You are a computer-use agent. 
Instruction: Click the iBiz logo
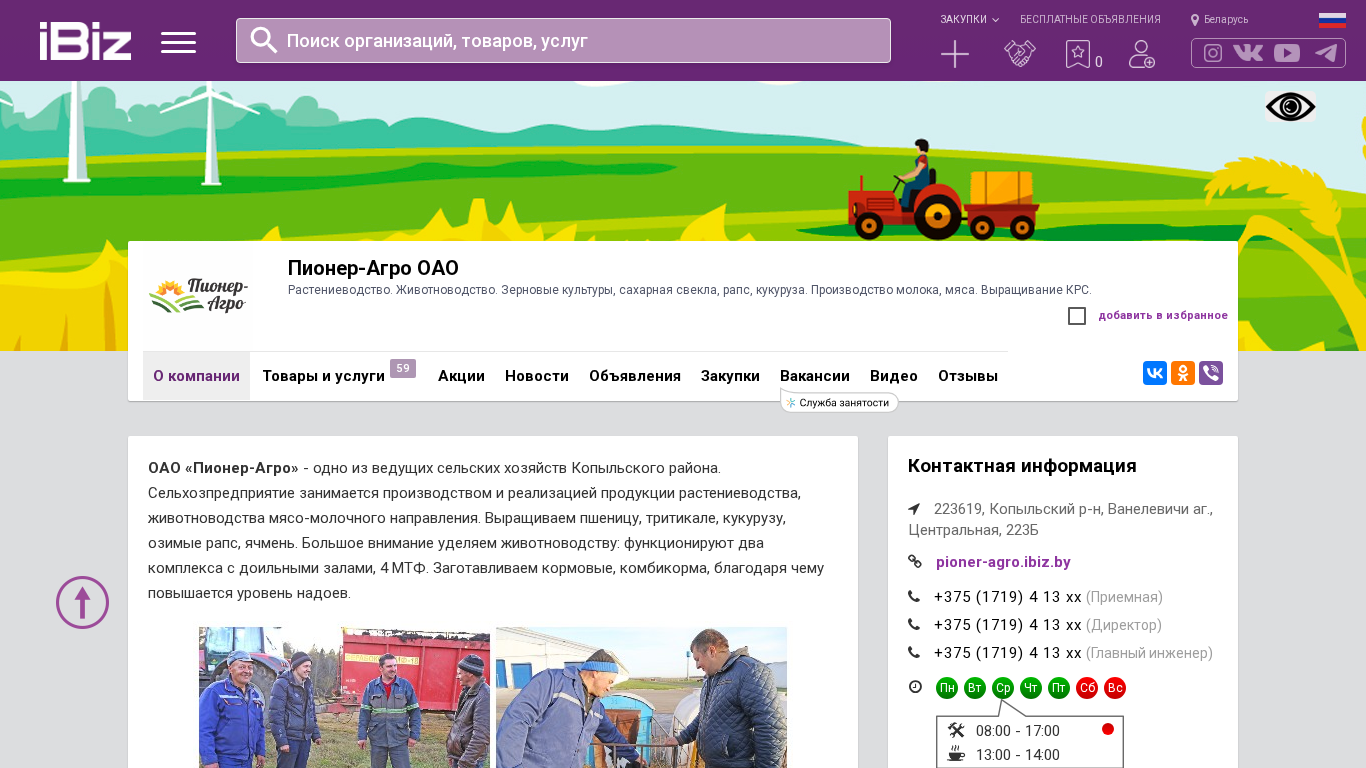(85, 41)
